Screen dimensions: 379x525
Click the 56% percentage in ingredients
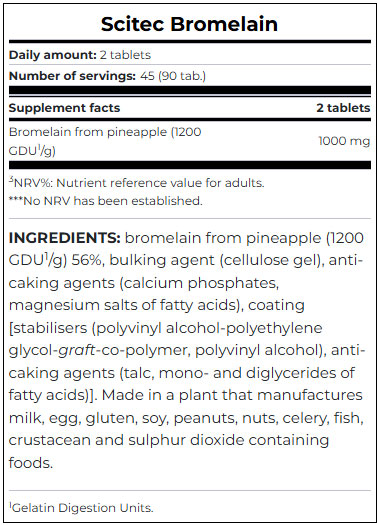[x=86, y=260]
